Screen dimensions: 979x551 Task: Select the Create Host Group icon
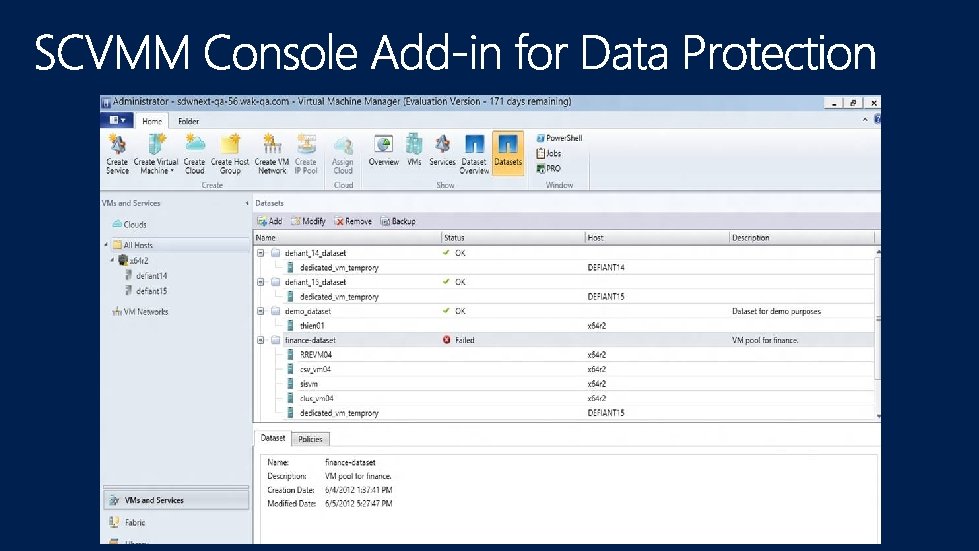coord(230,154)
